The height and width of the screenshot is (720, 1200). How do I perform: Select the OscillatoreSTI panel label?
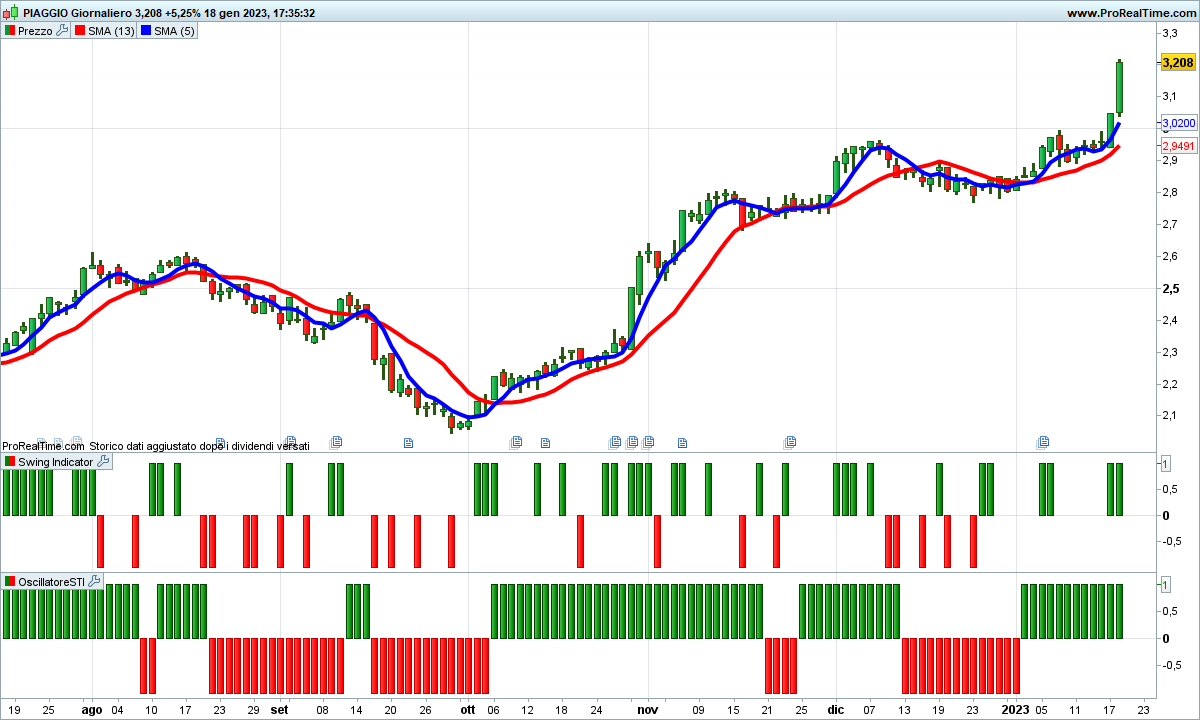click(51, 581)
